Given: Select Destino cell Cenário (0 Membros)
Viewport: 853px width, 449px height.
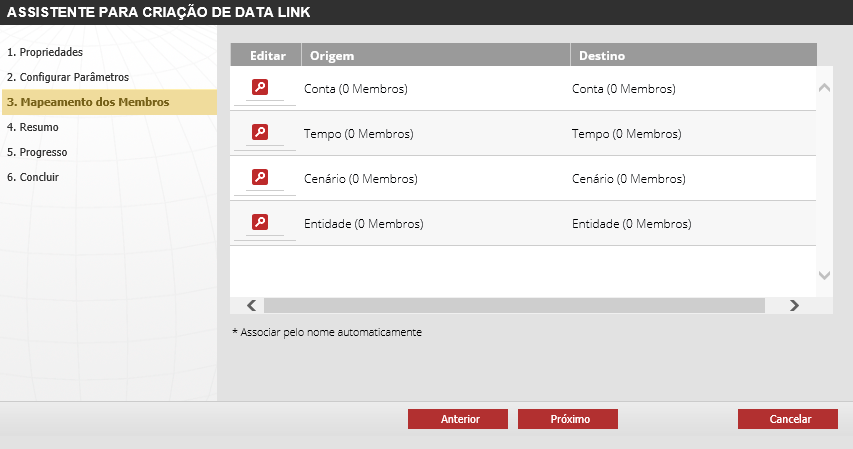Looking at the screenshot, I should (629, 179).
